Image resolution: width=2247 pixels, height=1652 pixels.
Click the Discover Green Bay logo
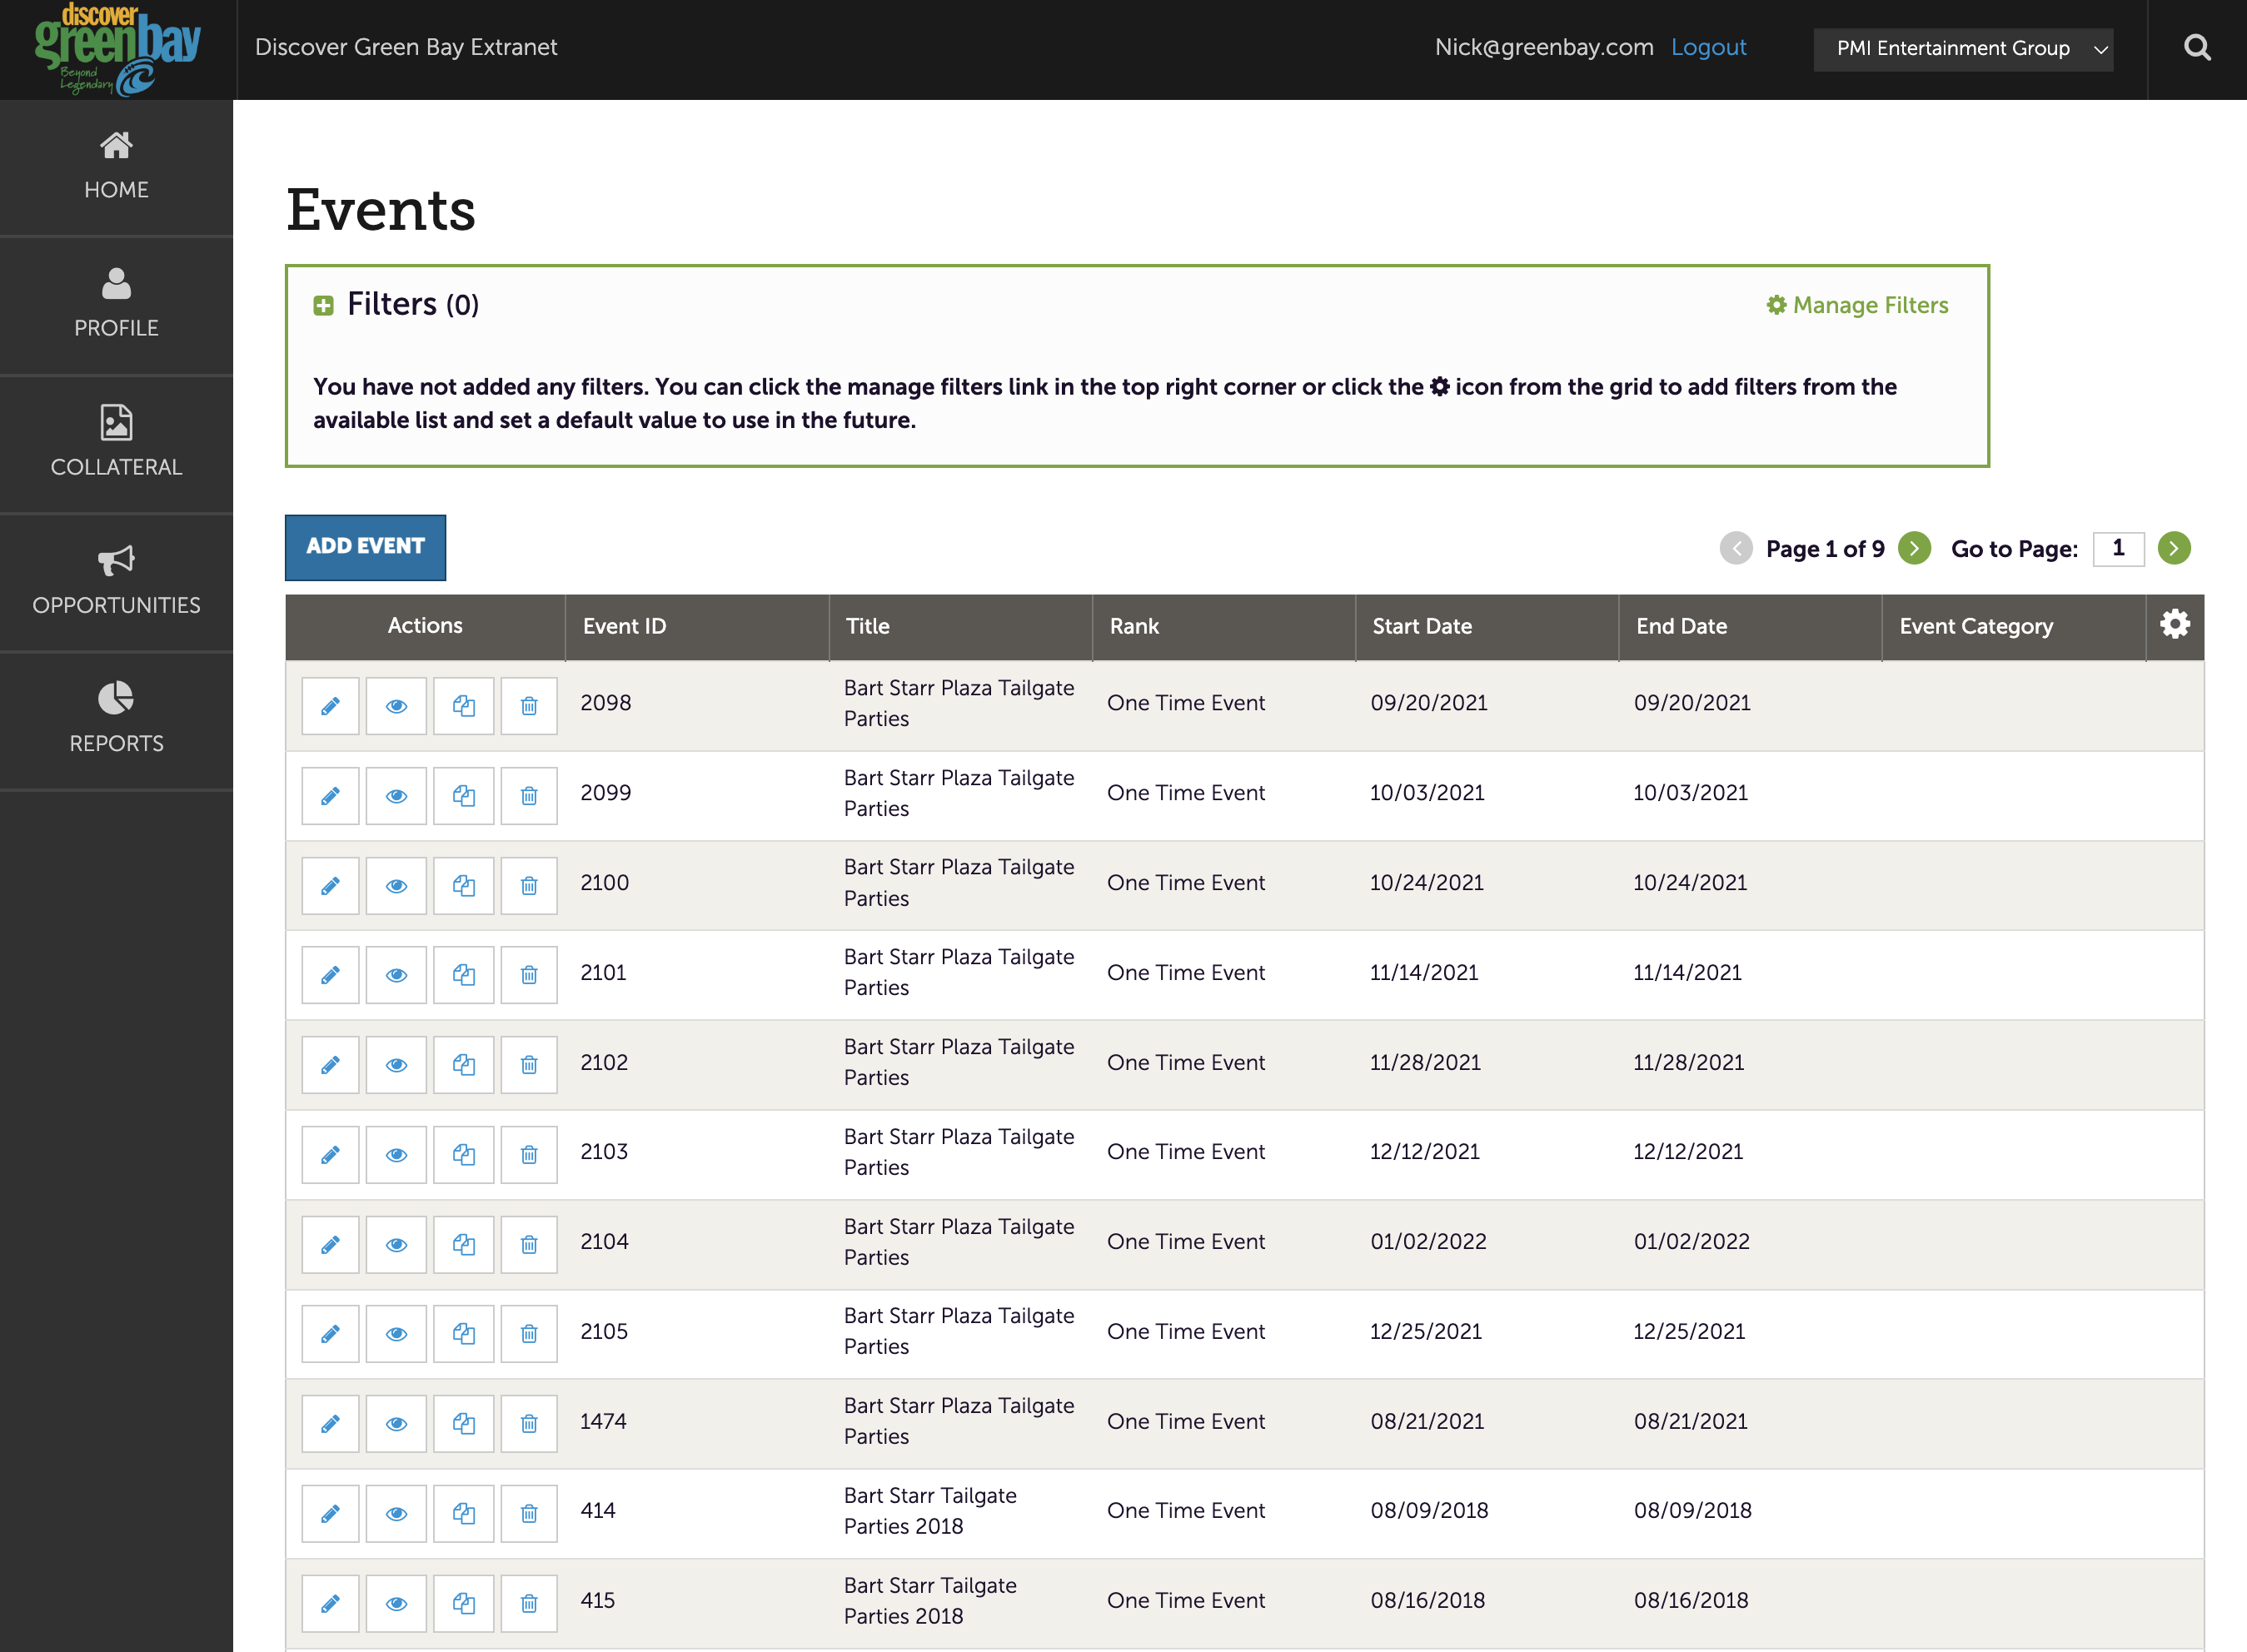point(117,49)
